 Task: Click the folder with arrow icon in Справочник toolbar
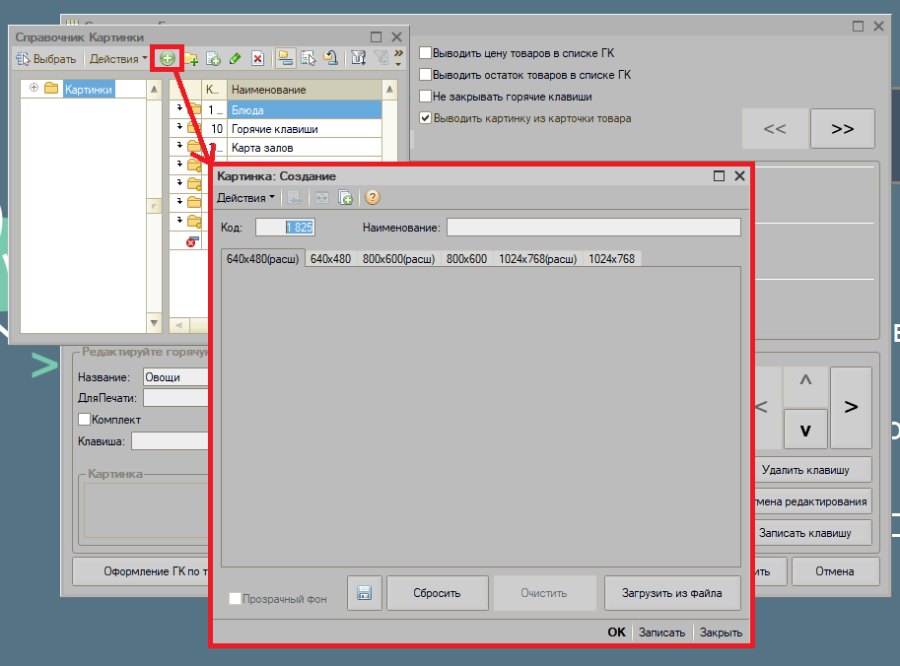331,58
